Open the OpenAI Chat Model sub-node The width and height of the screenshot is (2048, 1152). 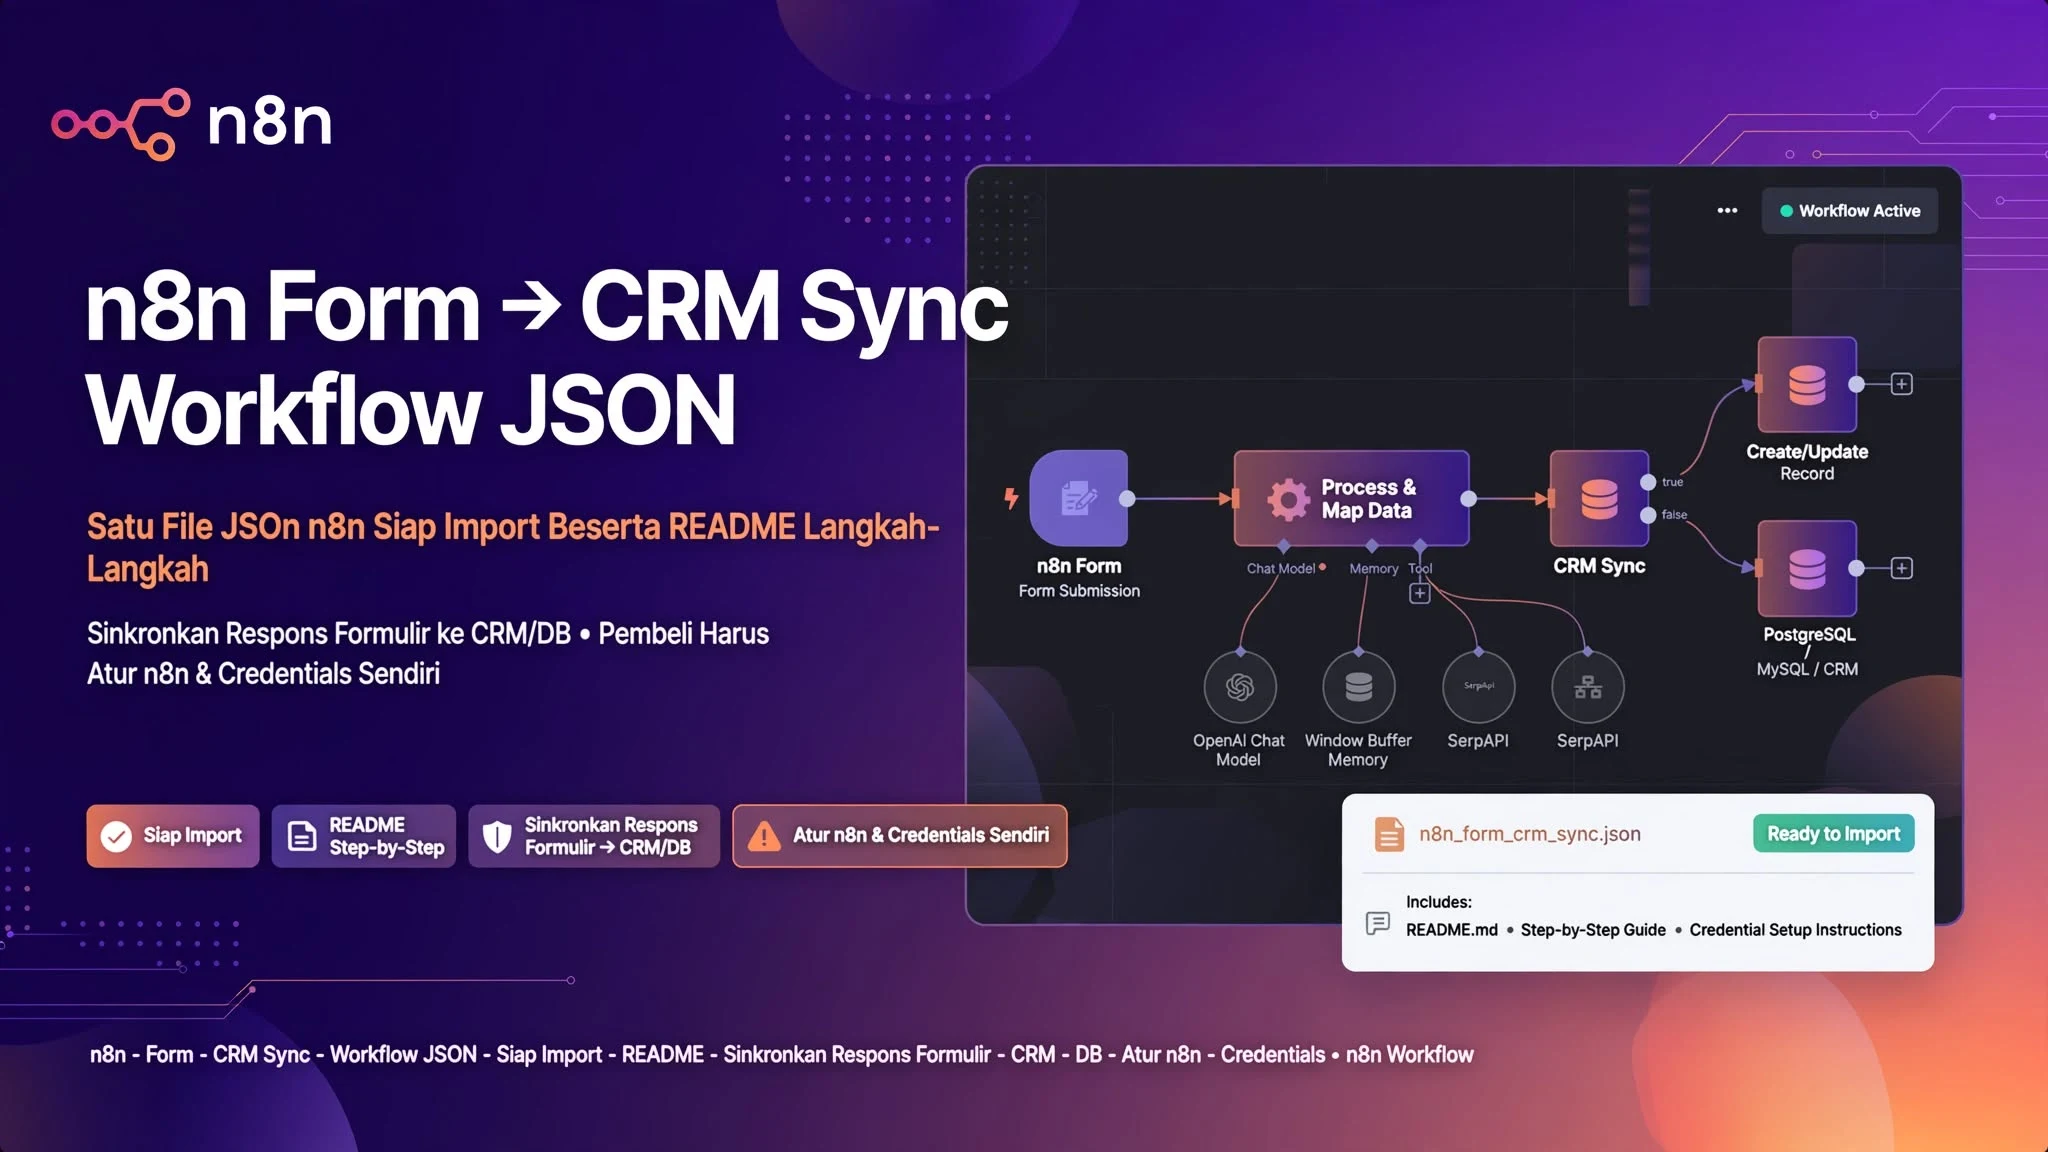1240,687
